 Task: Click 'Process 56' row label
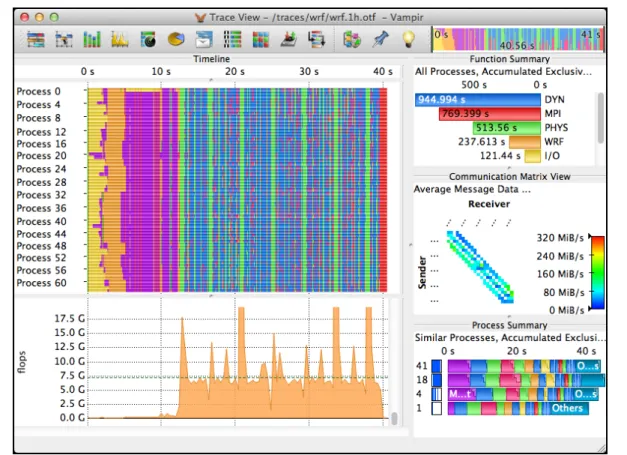(41, 271)
